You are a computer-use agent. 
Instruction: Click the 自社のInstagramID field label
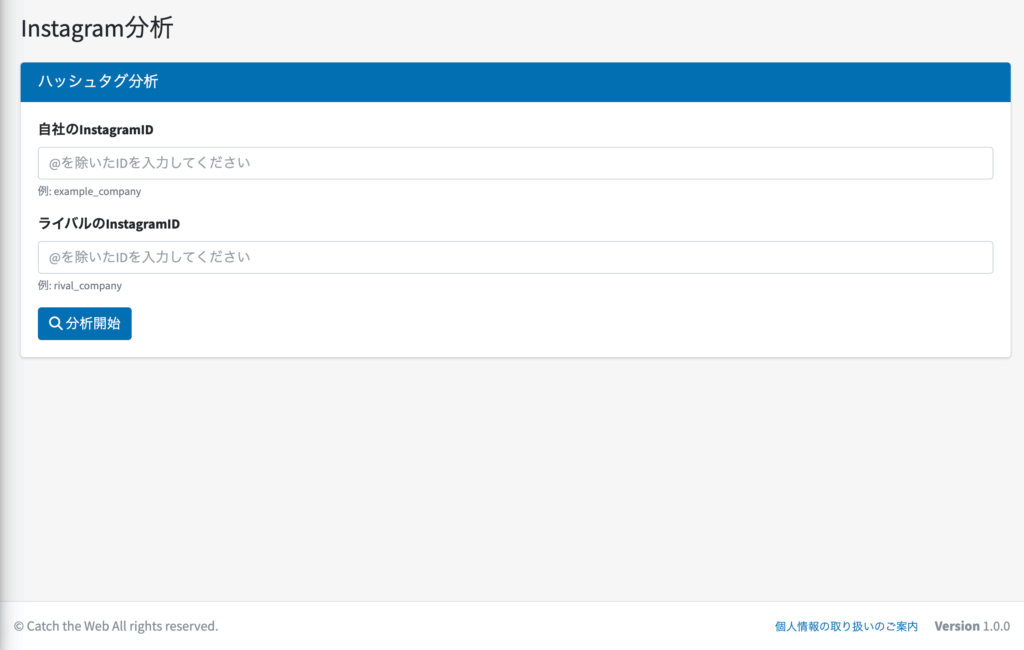click(x=95, y=129)
